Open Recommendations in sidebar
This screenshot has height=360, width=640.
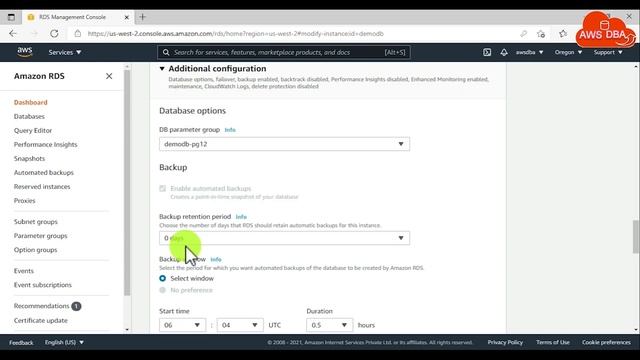(42, 306)
